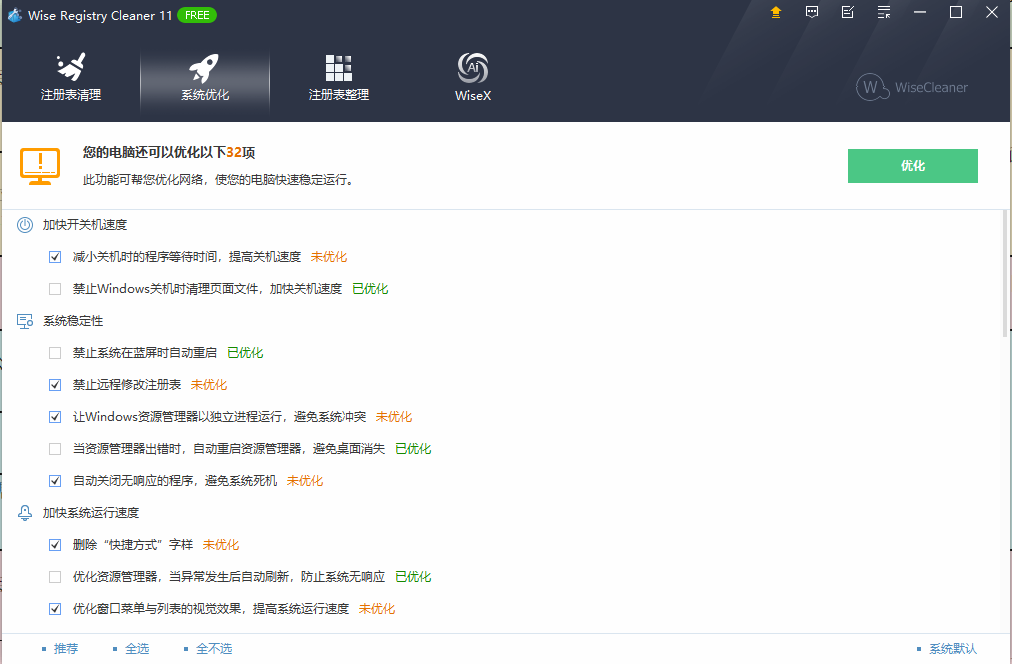The width and height of the screenshot is (1012, 664).
Task: Click the WiseCleaner logo
Action: [x=912, y=87]
